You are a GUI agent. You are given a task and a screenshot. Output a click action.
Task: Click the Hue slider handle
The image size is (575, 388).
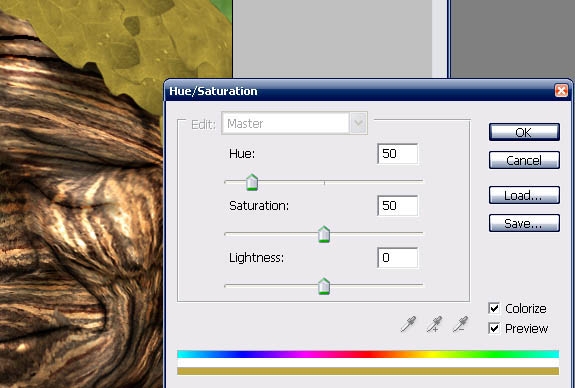coord(252,182)
